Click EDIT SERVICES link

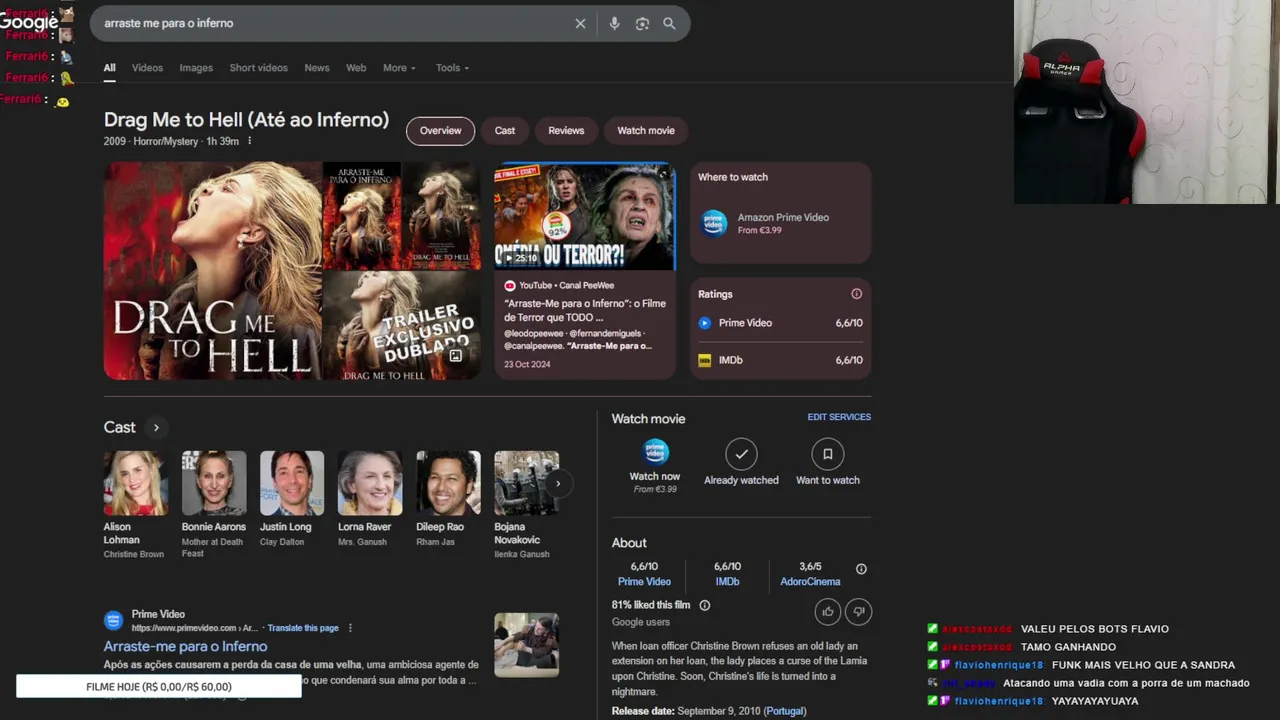tap(839, 417)
